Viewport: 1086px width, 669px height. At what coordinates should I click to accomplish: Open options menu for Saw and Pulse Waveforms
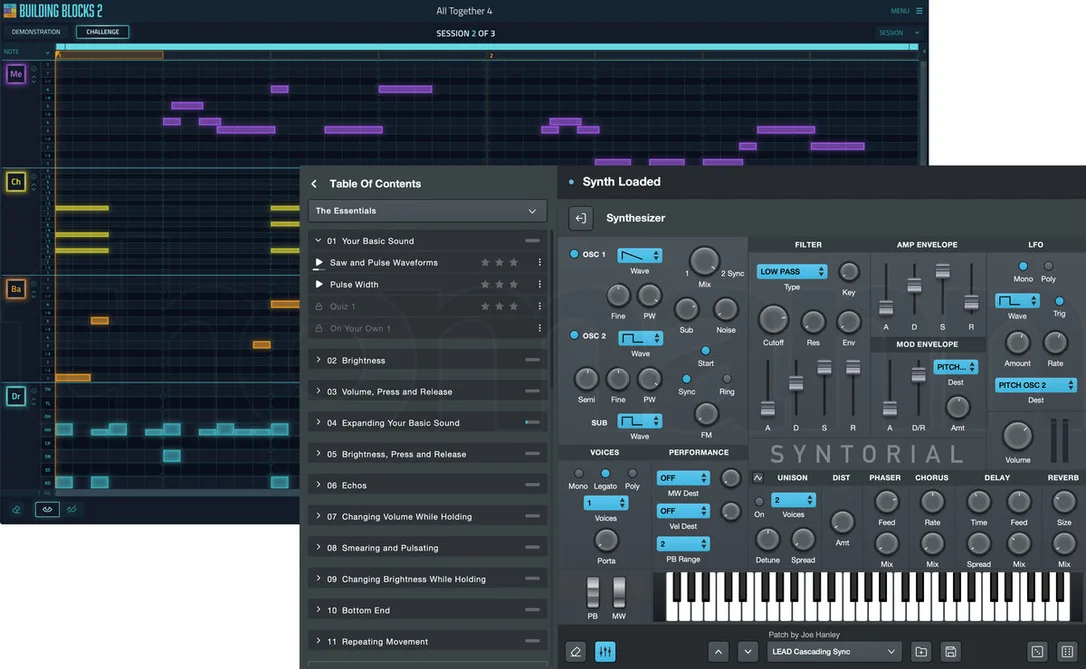tap(540, 262)
